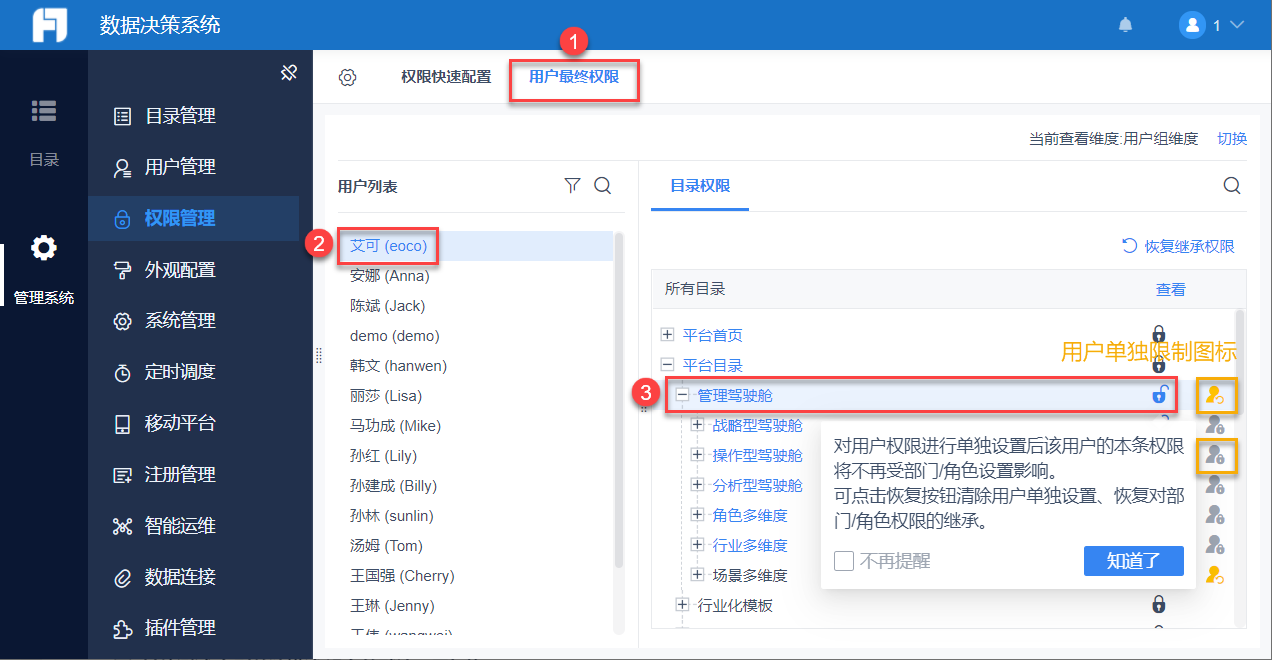Viewport: 1272px width, 660px height.
Task: Search the 目录权限 panel with the magnifier icon
Action: pos(1232,185)
